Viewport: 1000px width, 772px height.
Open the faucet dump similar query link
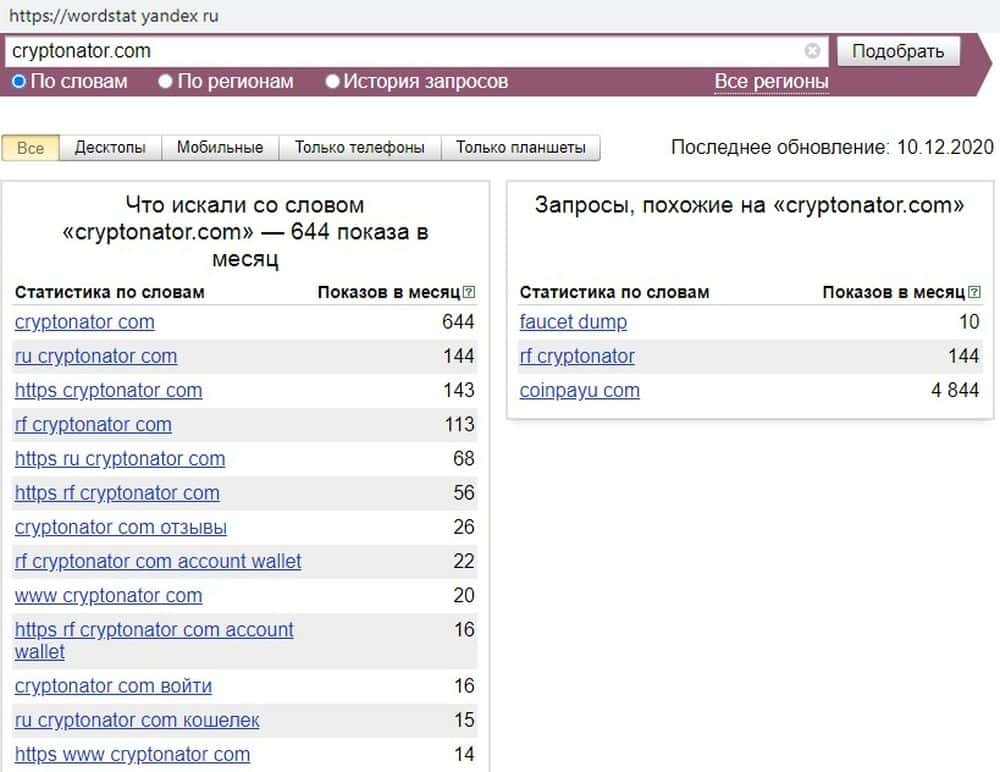573,322
